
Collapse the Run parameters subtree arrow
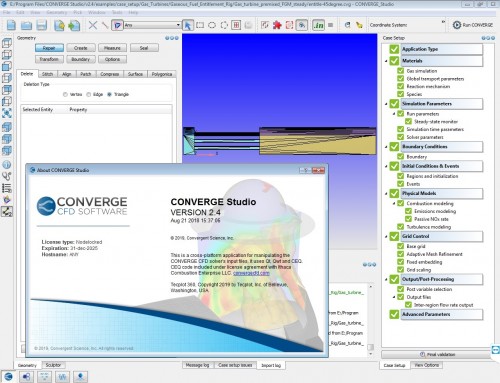(394, 114)
